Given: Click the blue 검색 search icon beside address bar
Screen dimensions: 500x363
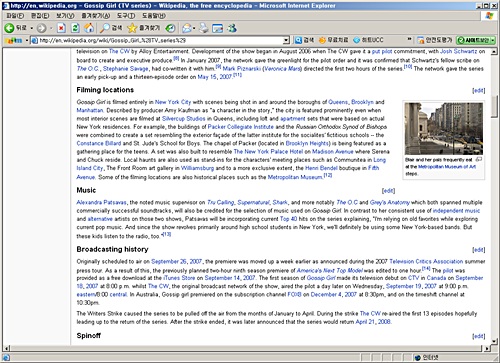Looking at the screenshot, I should [298, 40].
